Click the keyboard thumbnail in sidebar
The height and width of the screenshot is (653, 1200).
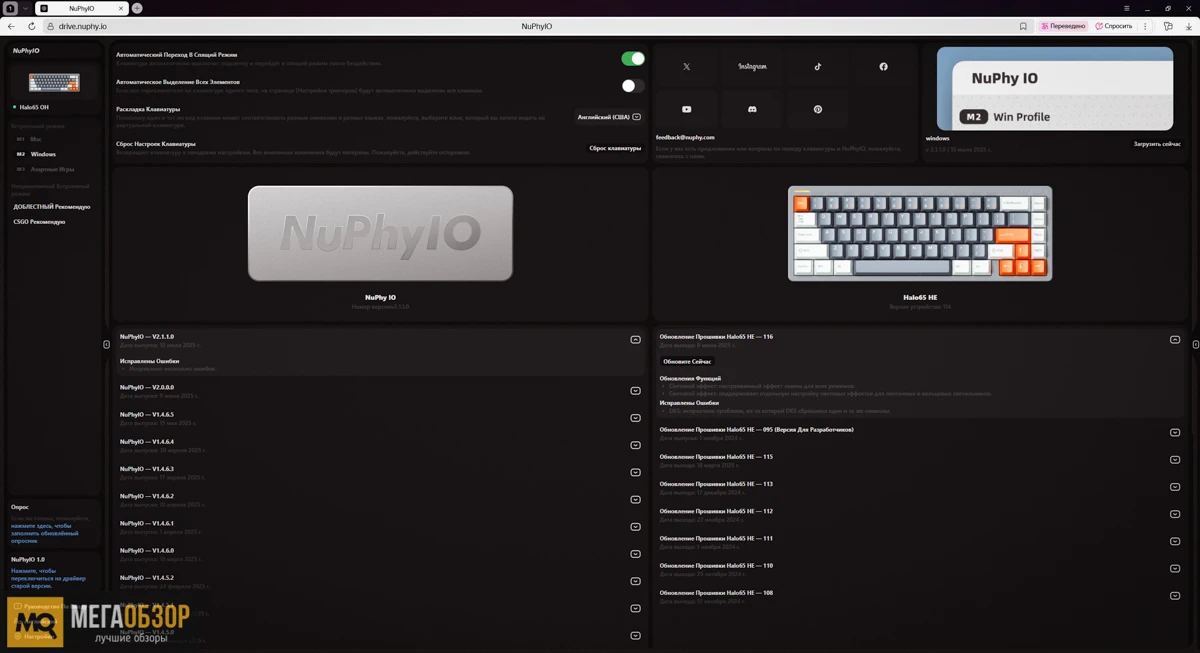[54, 82]
